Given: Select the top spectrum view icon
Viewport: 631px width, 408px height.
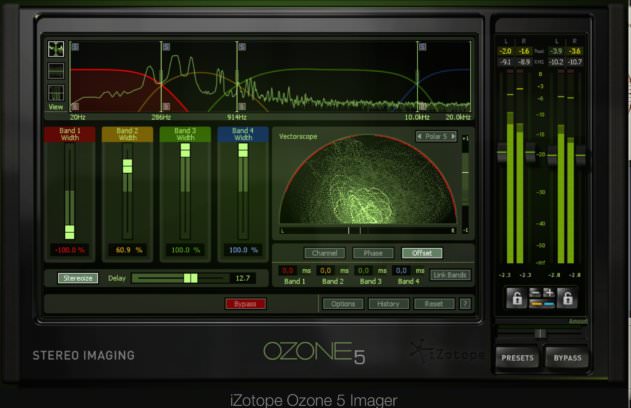Looking at the screenshot, I should point(56,49).
